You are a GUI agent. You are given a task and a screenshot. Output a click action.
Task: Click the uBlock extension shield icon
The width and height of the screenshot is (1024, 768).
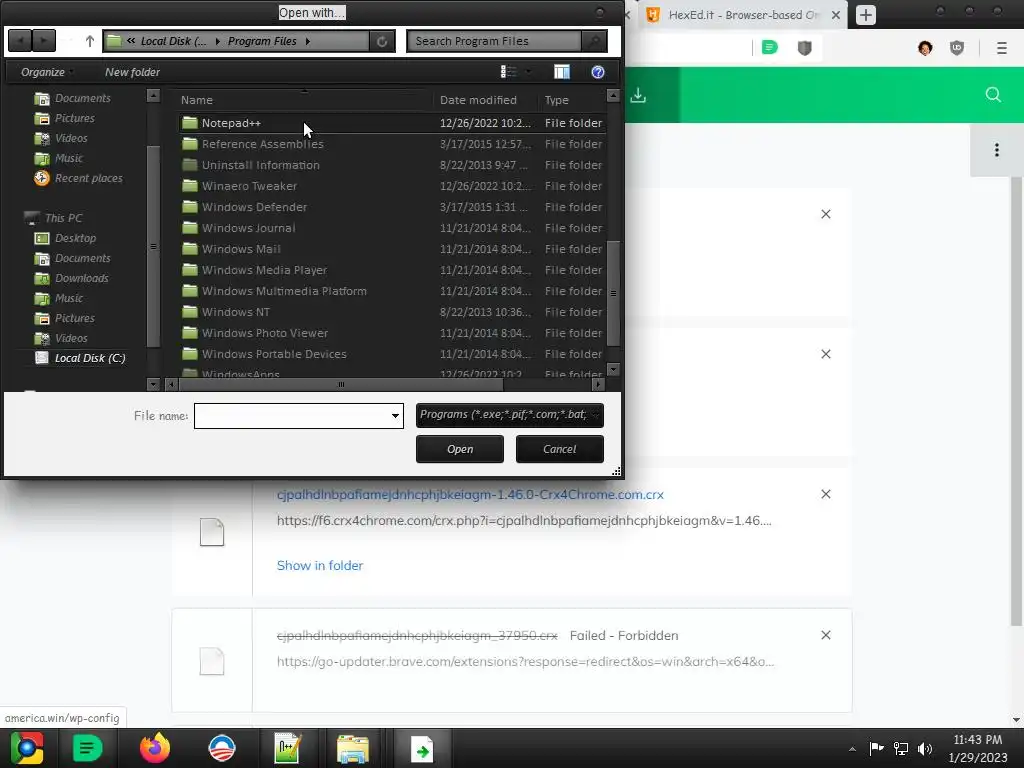pyautogui.click(x=957, y=48)
